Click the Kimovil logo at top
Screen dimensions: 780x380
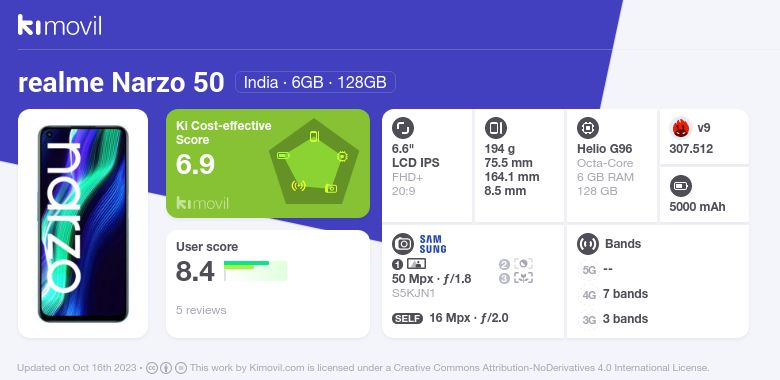click(59, 25)
